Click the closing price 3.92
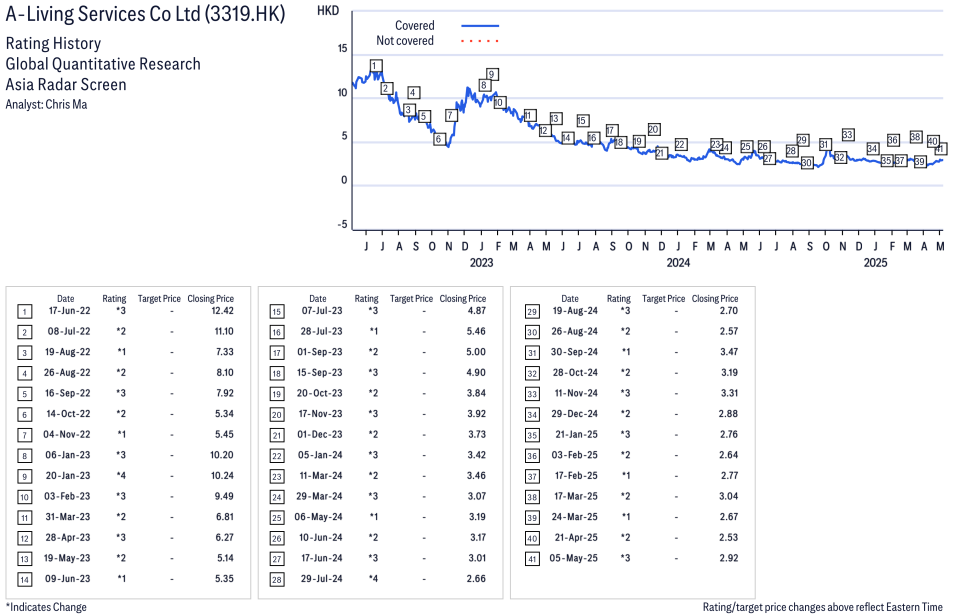The width and height of the screenshot is (954, 614). (476, 413)
